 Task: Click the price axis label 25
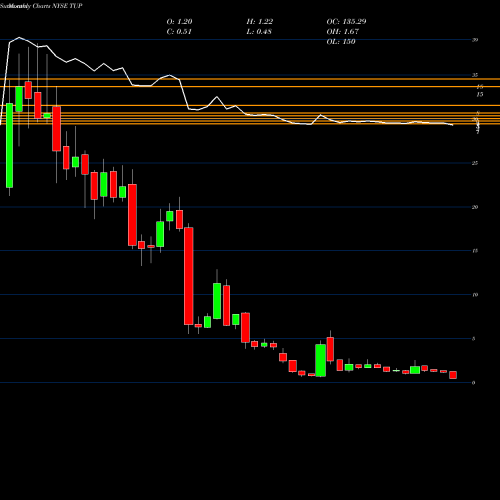point(475,163)
